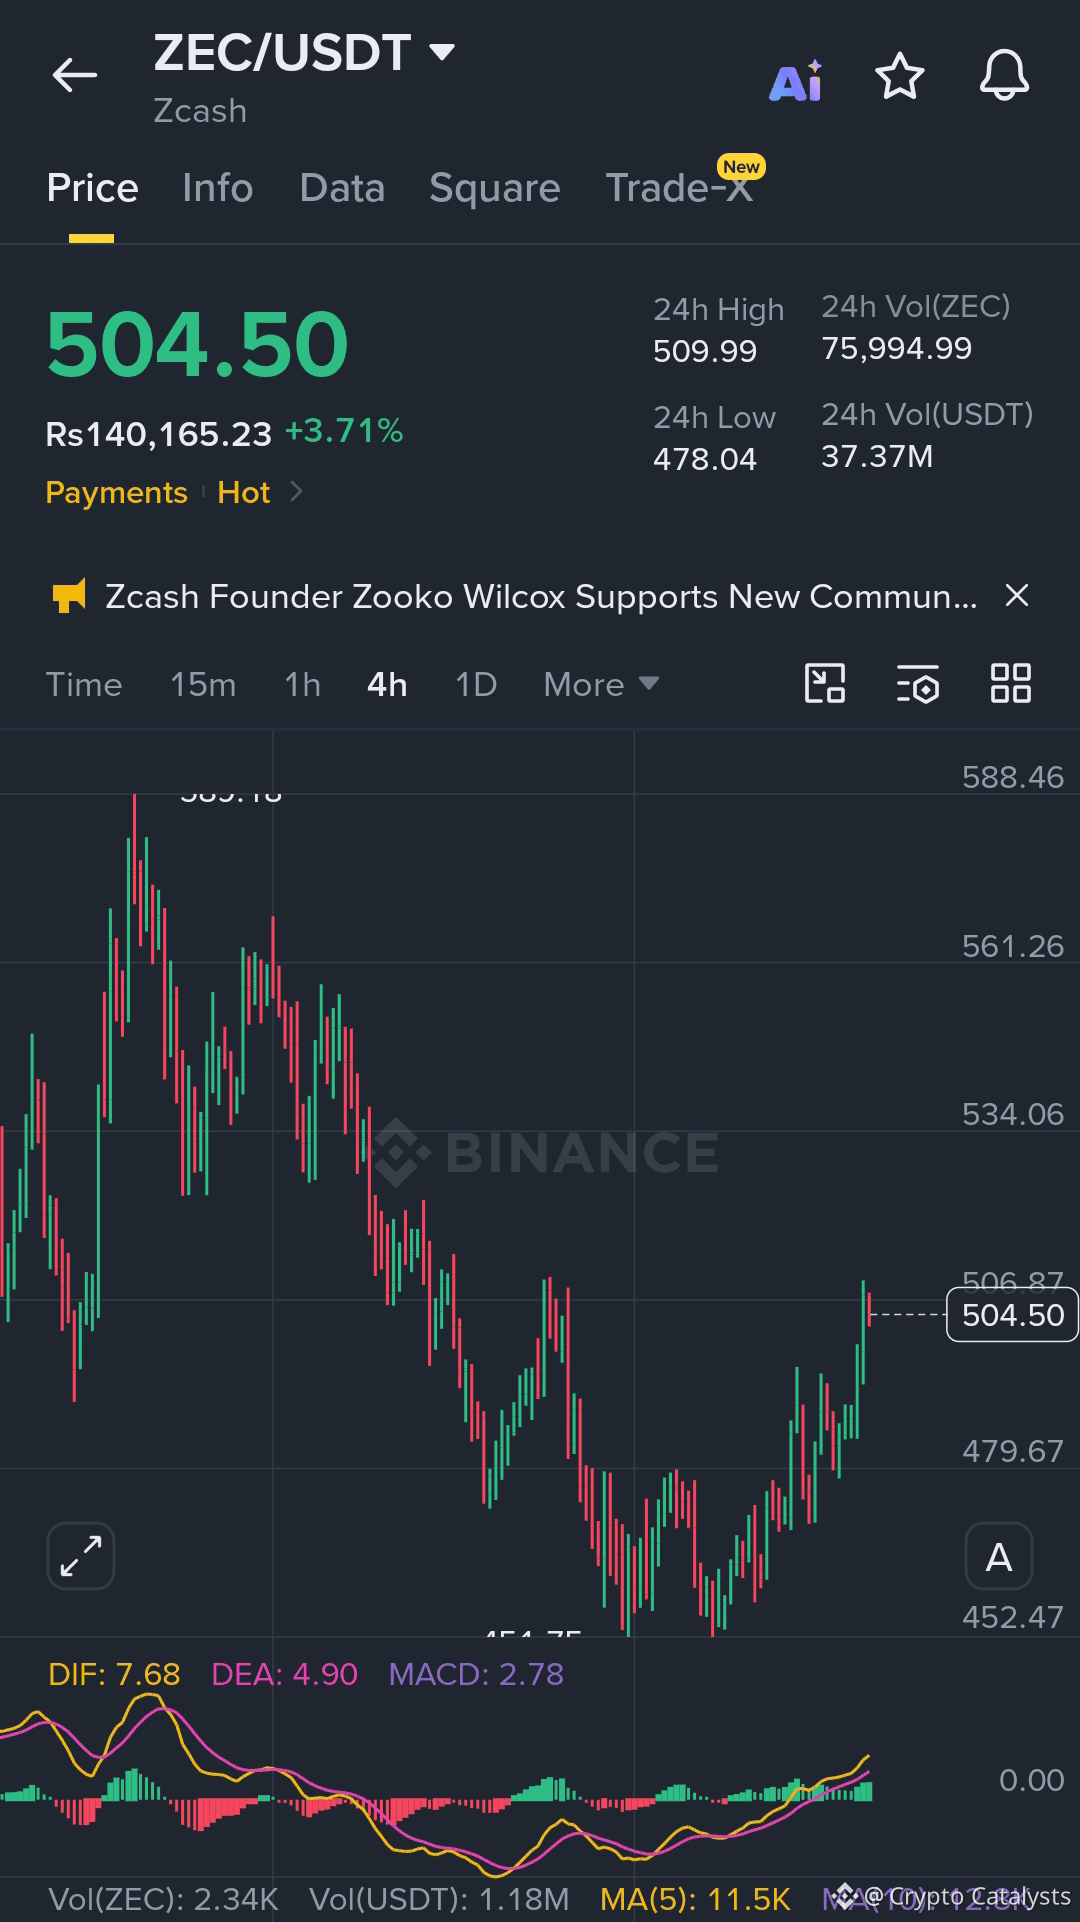Tap the megaphone announcement icon
Screen dimensions: 1080x1922
[69, 597]
